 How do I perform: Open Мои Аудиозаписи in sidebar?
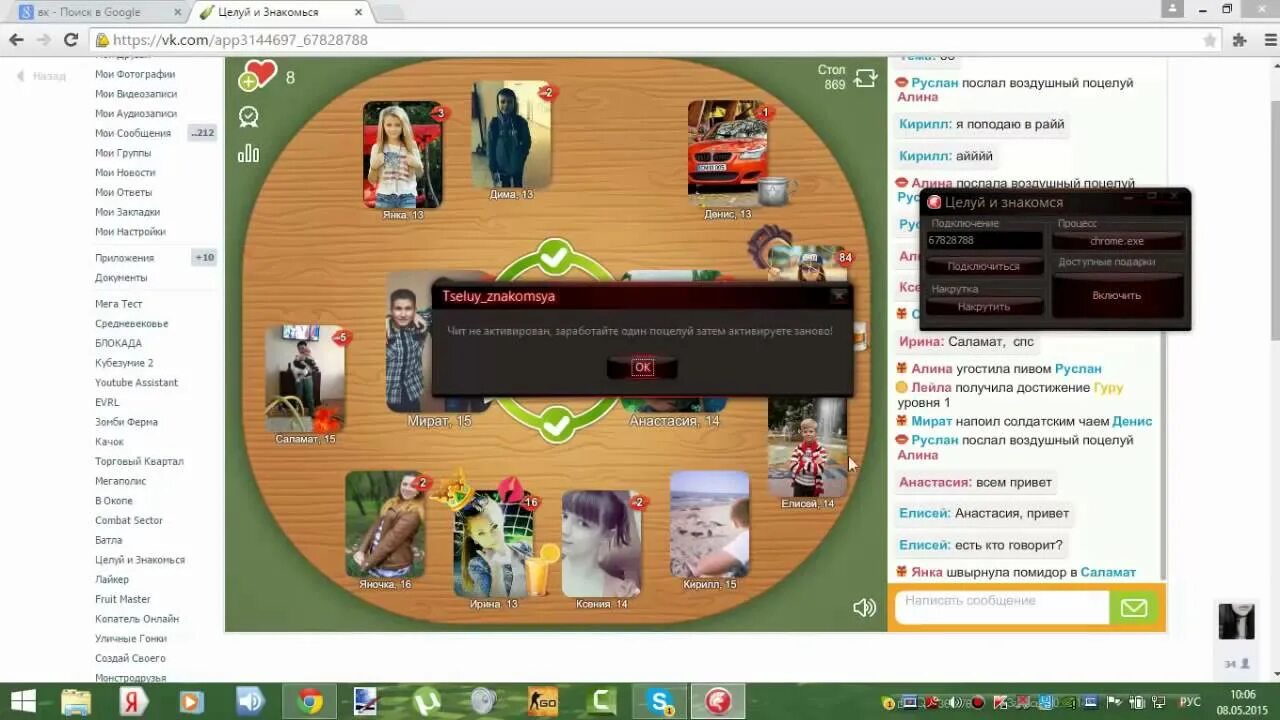click(136, 114)
